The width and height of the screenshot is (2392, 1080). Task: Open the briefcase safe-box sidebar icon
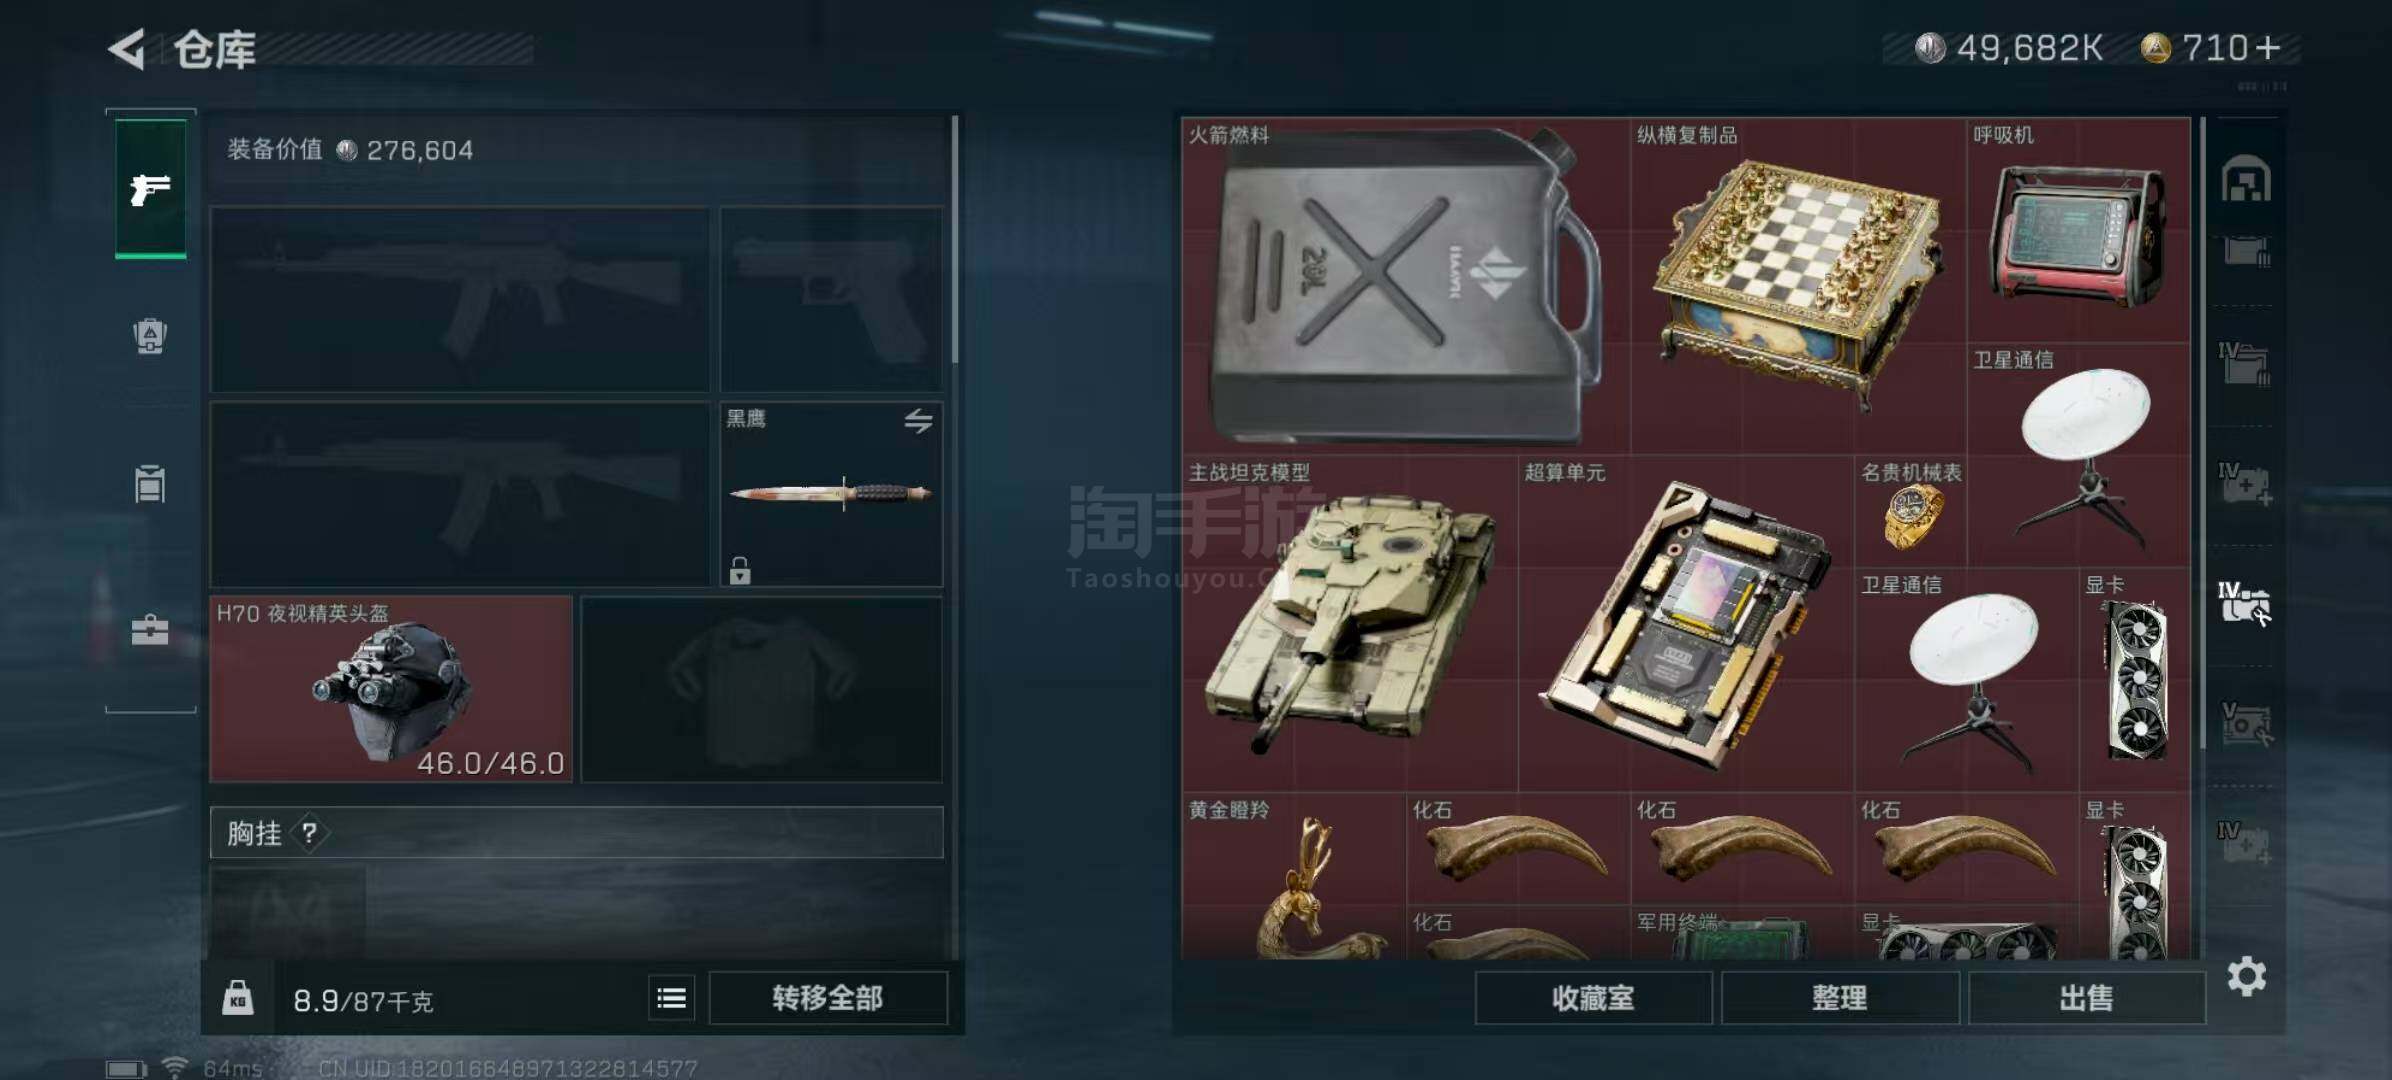(150, 630)
